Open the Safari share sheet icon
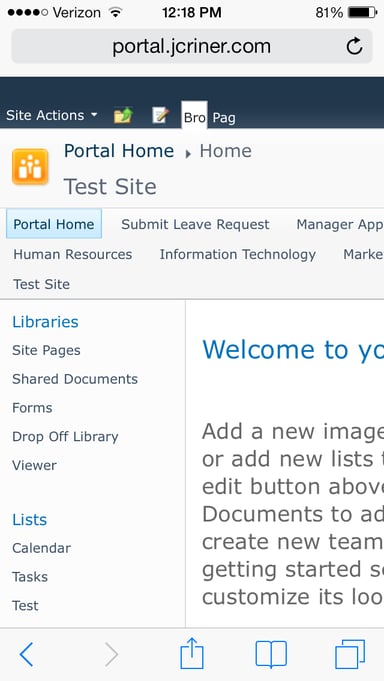This screenshot has height=681, width=384. [x=192, y=653]
